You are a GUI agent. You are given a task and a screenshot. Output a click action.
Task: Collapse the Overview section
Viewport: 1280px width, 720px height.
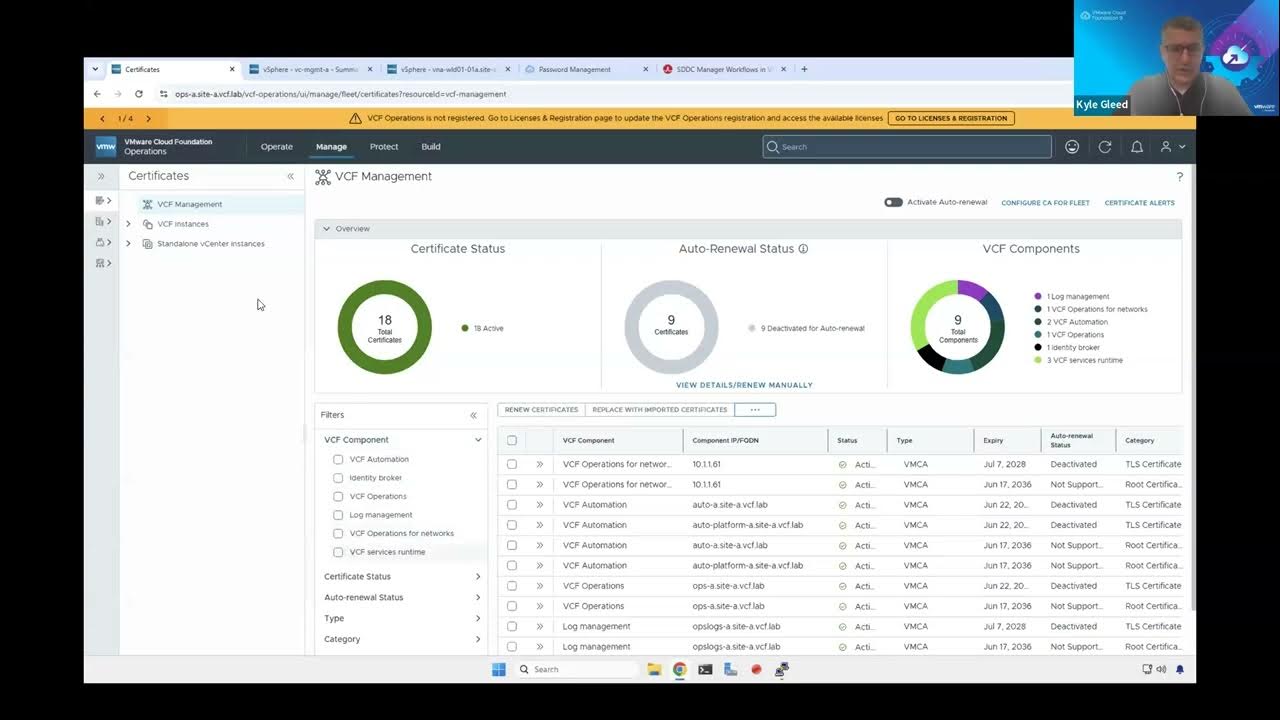(327, 229)
